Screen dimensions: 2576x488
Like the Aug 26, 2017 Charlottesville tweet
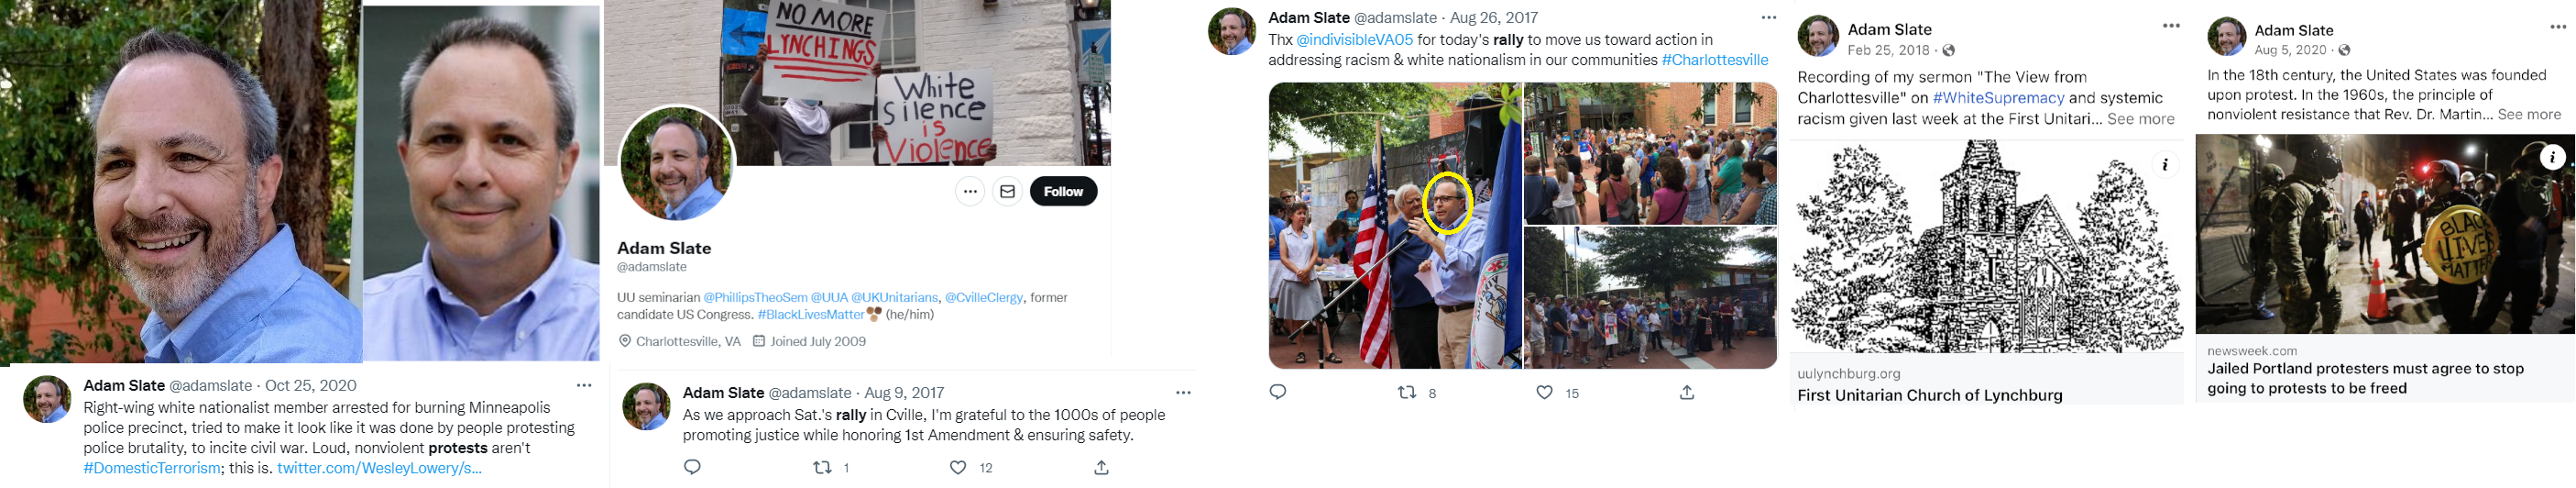click(x=1544, y=392)
